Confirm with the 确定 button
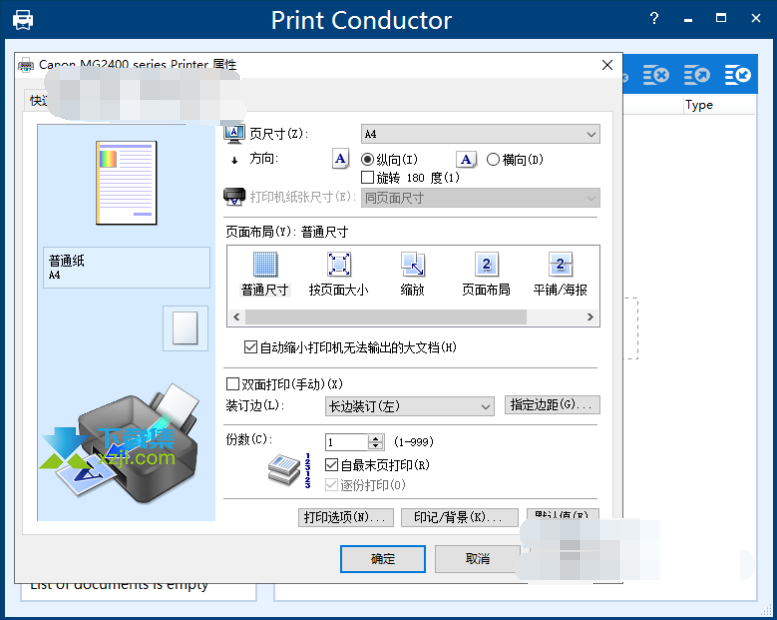Screen dimensions: 777x620 point(383,559)
